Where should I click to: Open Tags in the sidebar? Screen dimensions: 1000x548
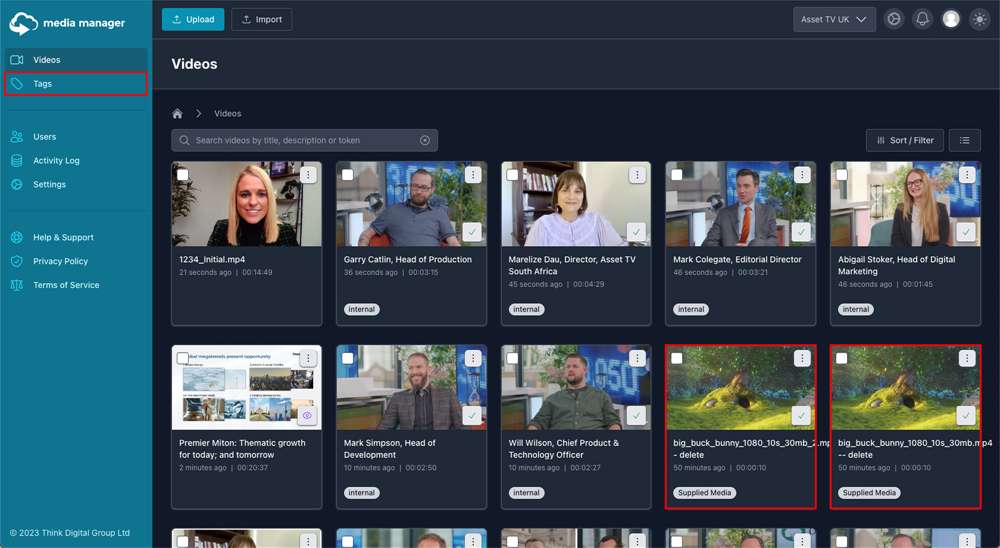coord(76,84)
